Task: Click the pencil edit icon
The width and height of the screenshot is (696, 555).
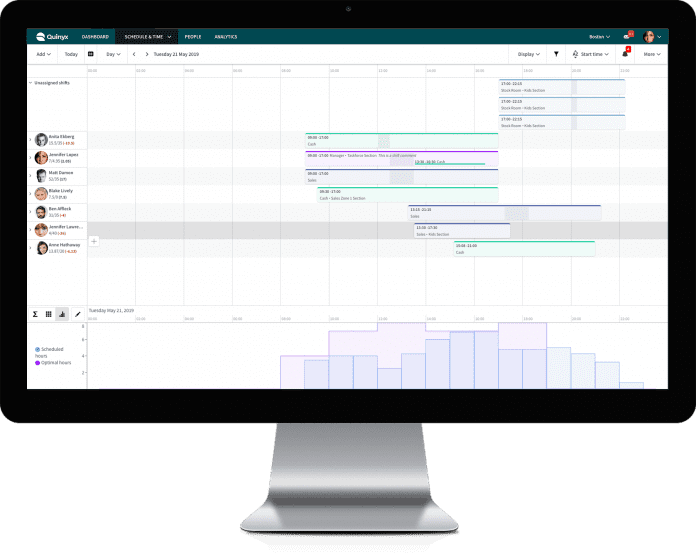Action: 78,314
